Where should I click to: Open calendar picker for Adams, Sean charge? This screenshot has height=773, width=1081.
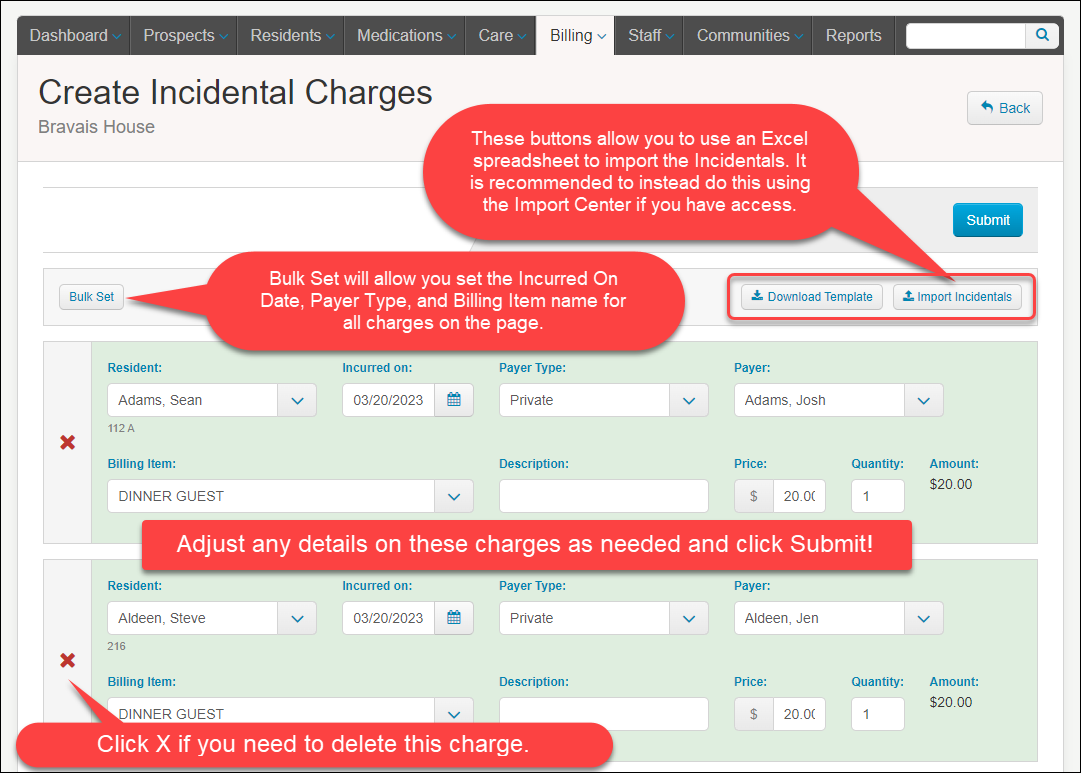click(x=453, y=400)
